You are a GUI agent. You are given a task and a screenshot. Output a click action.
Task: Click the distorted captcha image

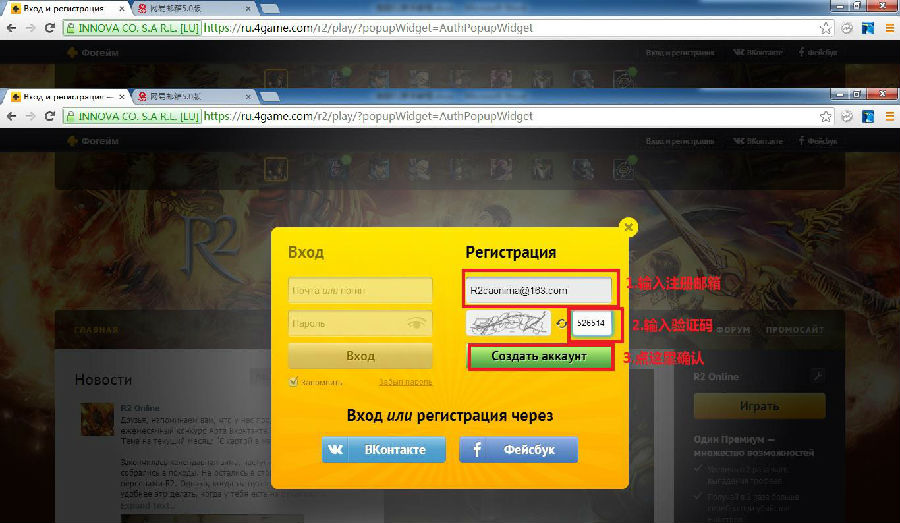click(x=508, y=324)
